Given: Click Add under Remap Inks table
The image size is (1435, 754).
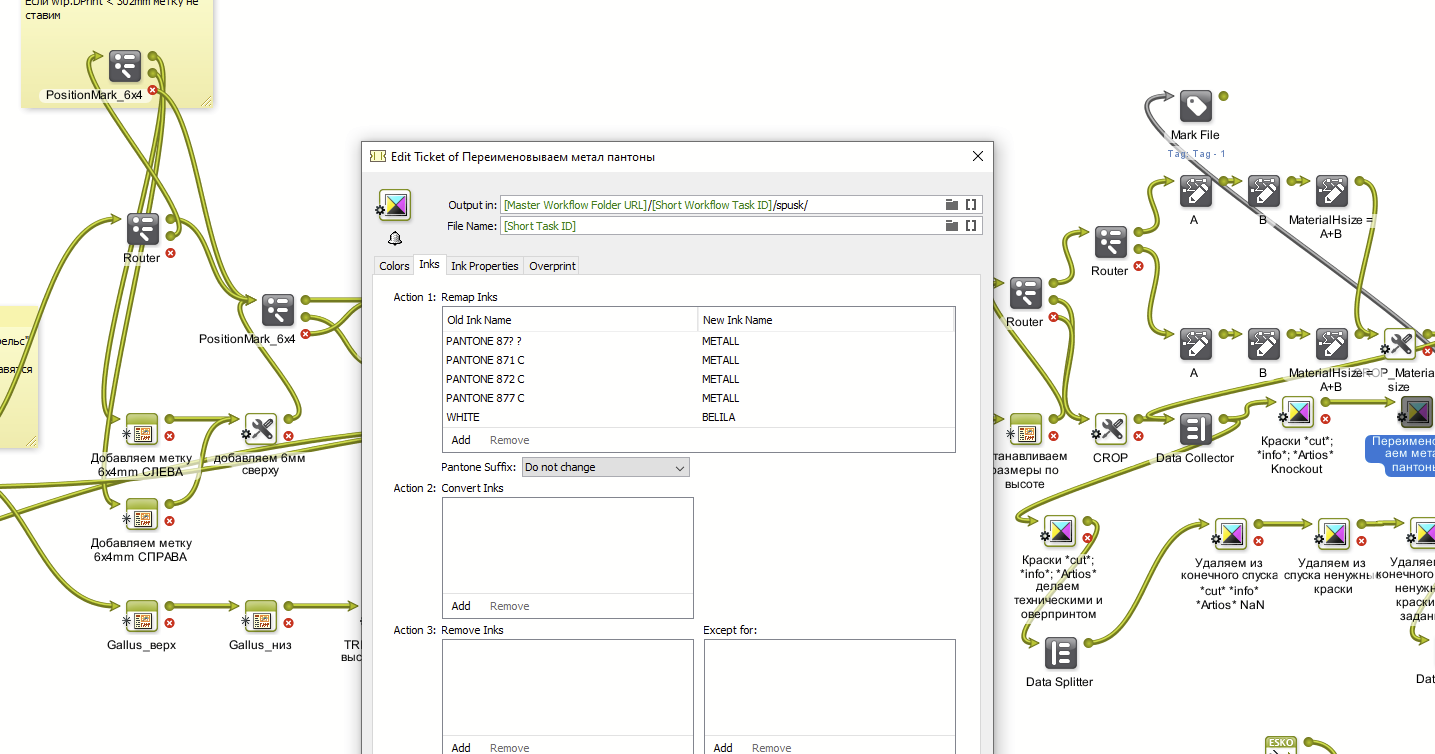Looking at the screenshot, I should tap(461, 440).
